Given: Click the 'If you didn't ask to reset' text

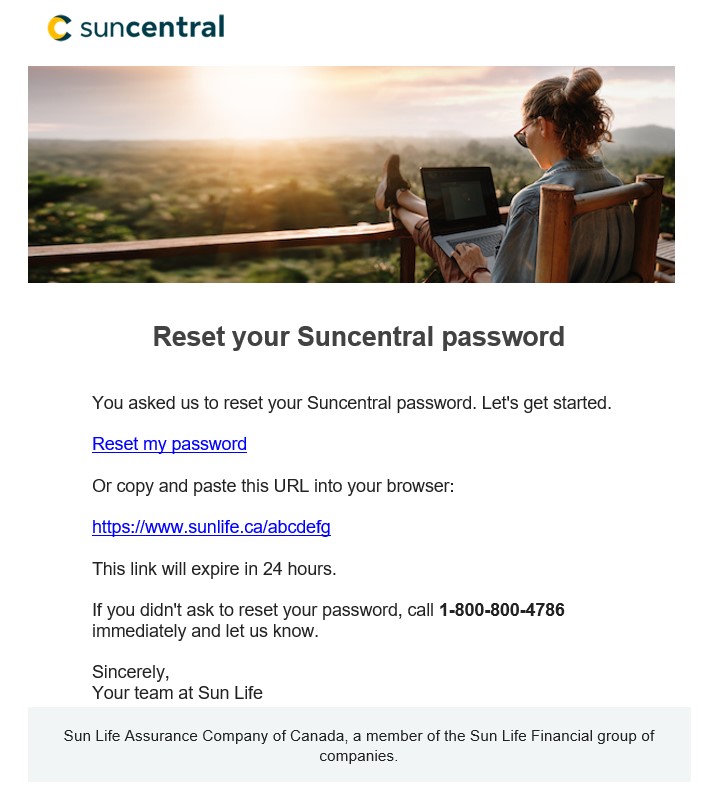Looking at the screenshot, I should tap(264, 610).
